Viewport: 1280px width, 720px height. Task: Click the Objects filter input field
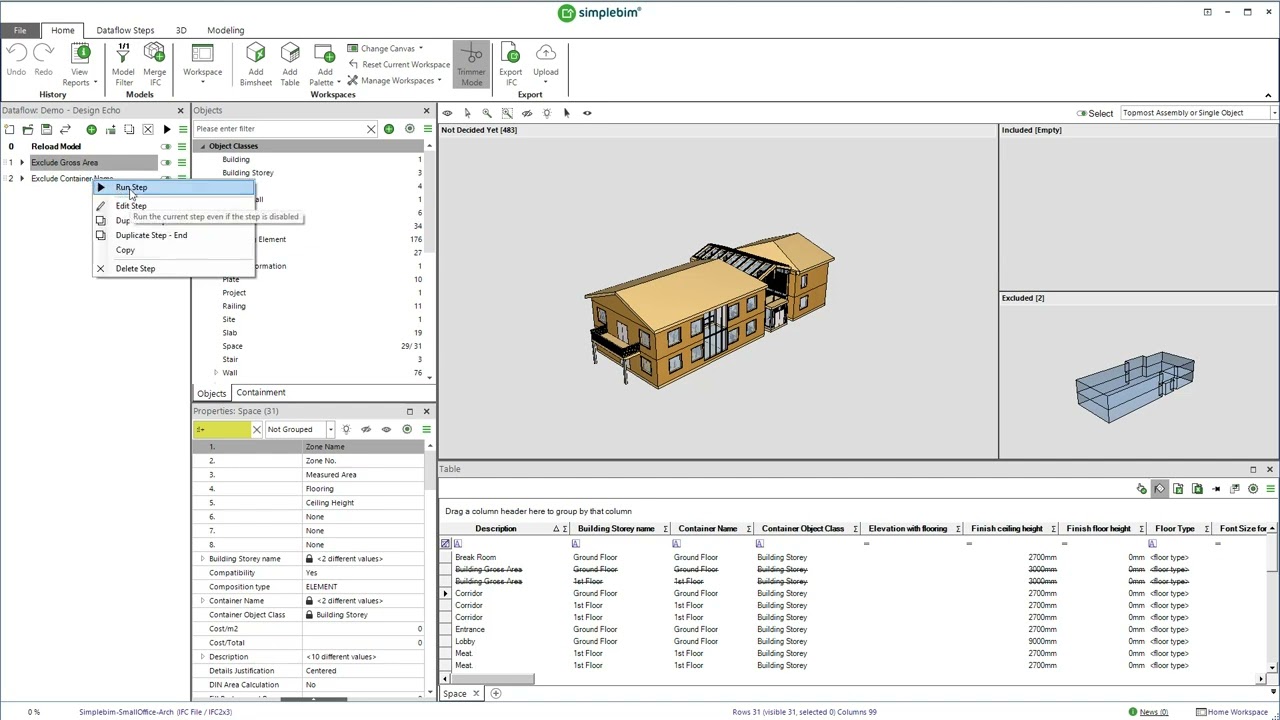pos(279,129)
